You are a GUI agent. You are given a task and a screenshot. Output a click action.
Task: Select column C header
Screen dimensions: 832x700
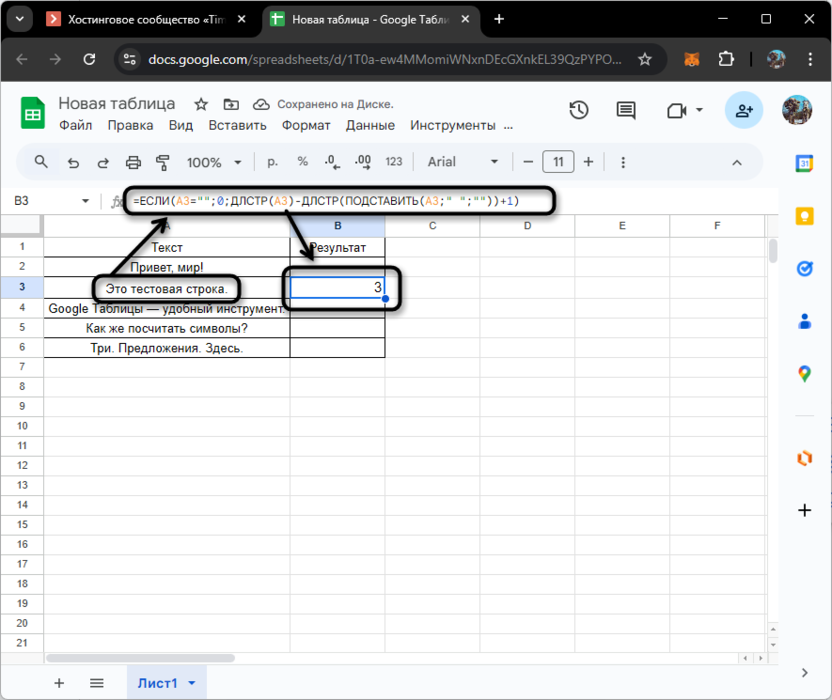point(432,226)
